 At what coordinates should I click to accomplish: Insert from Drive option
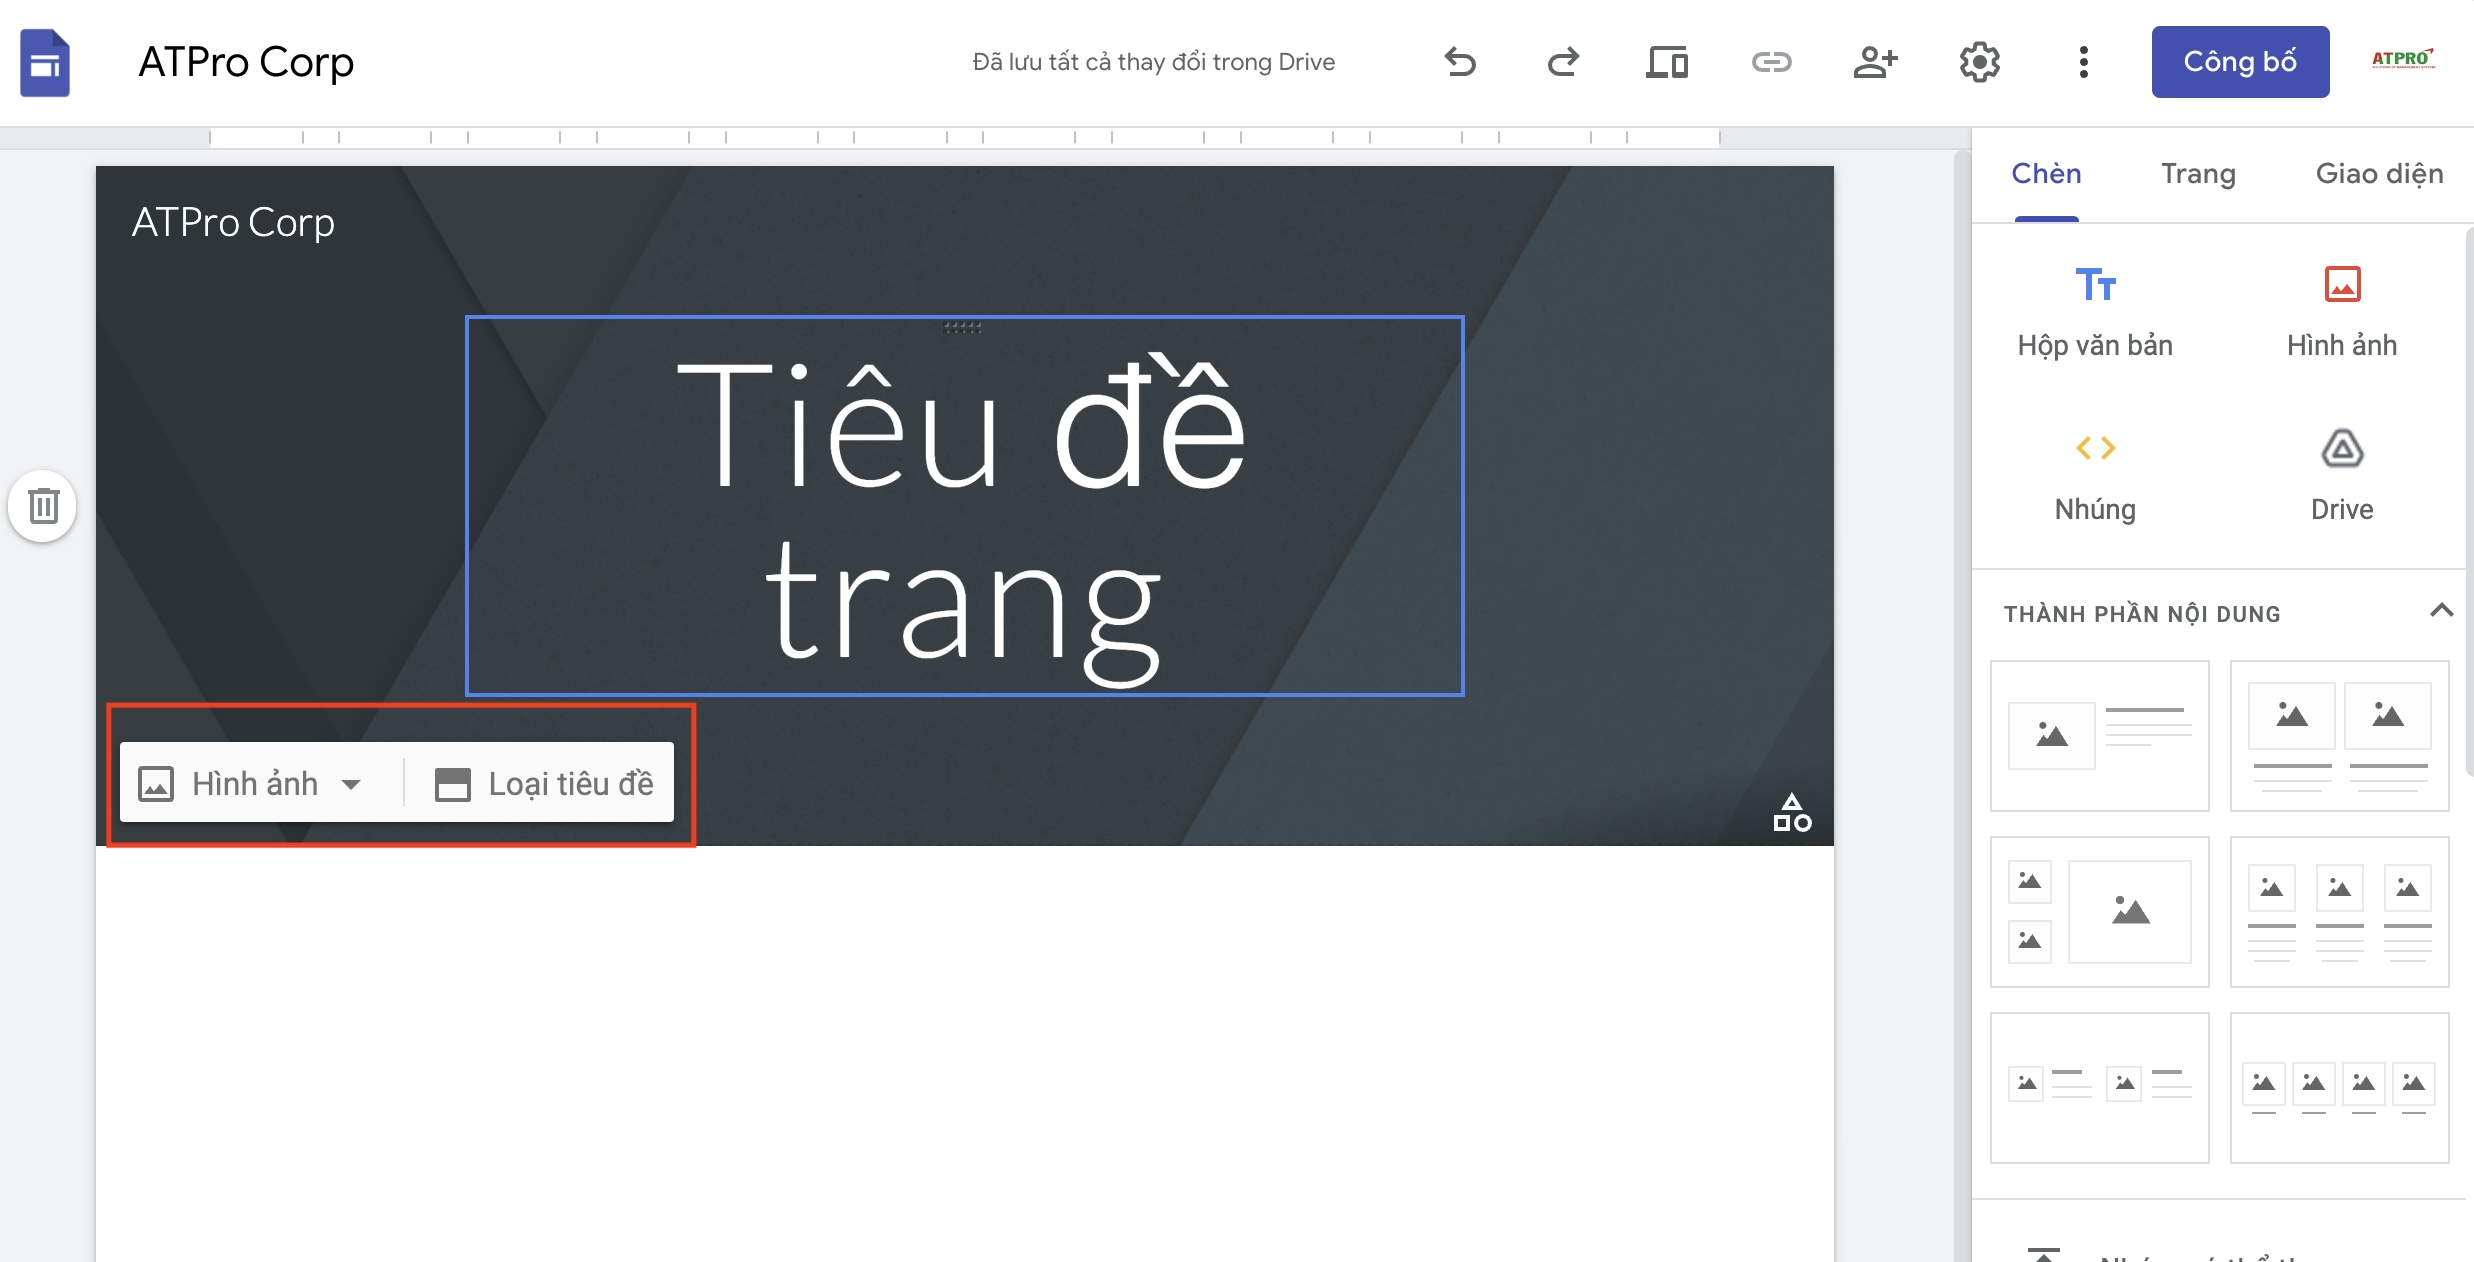pyautogui.click(x=2342, y=476)
